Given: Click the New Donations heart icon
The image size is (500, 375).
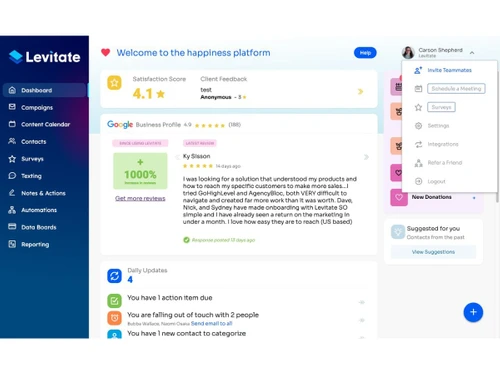Looking at the screenshot, I should pos(399,197).
